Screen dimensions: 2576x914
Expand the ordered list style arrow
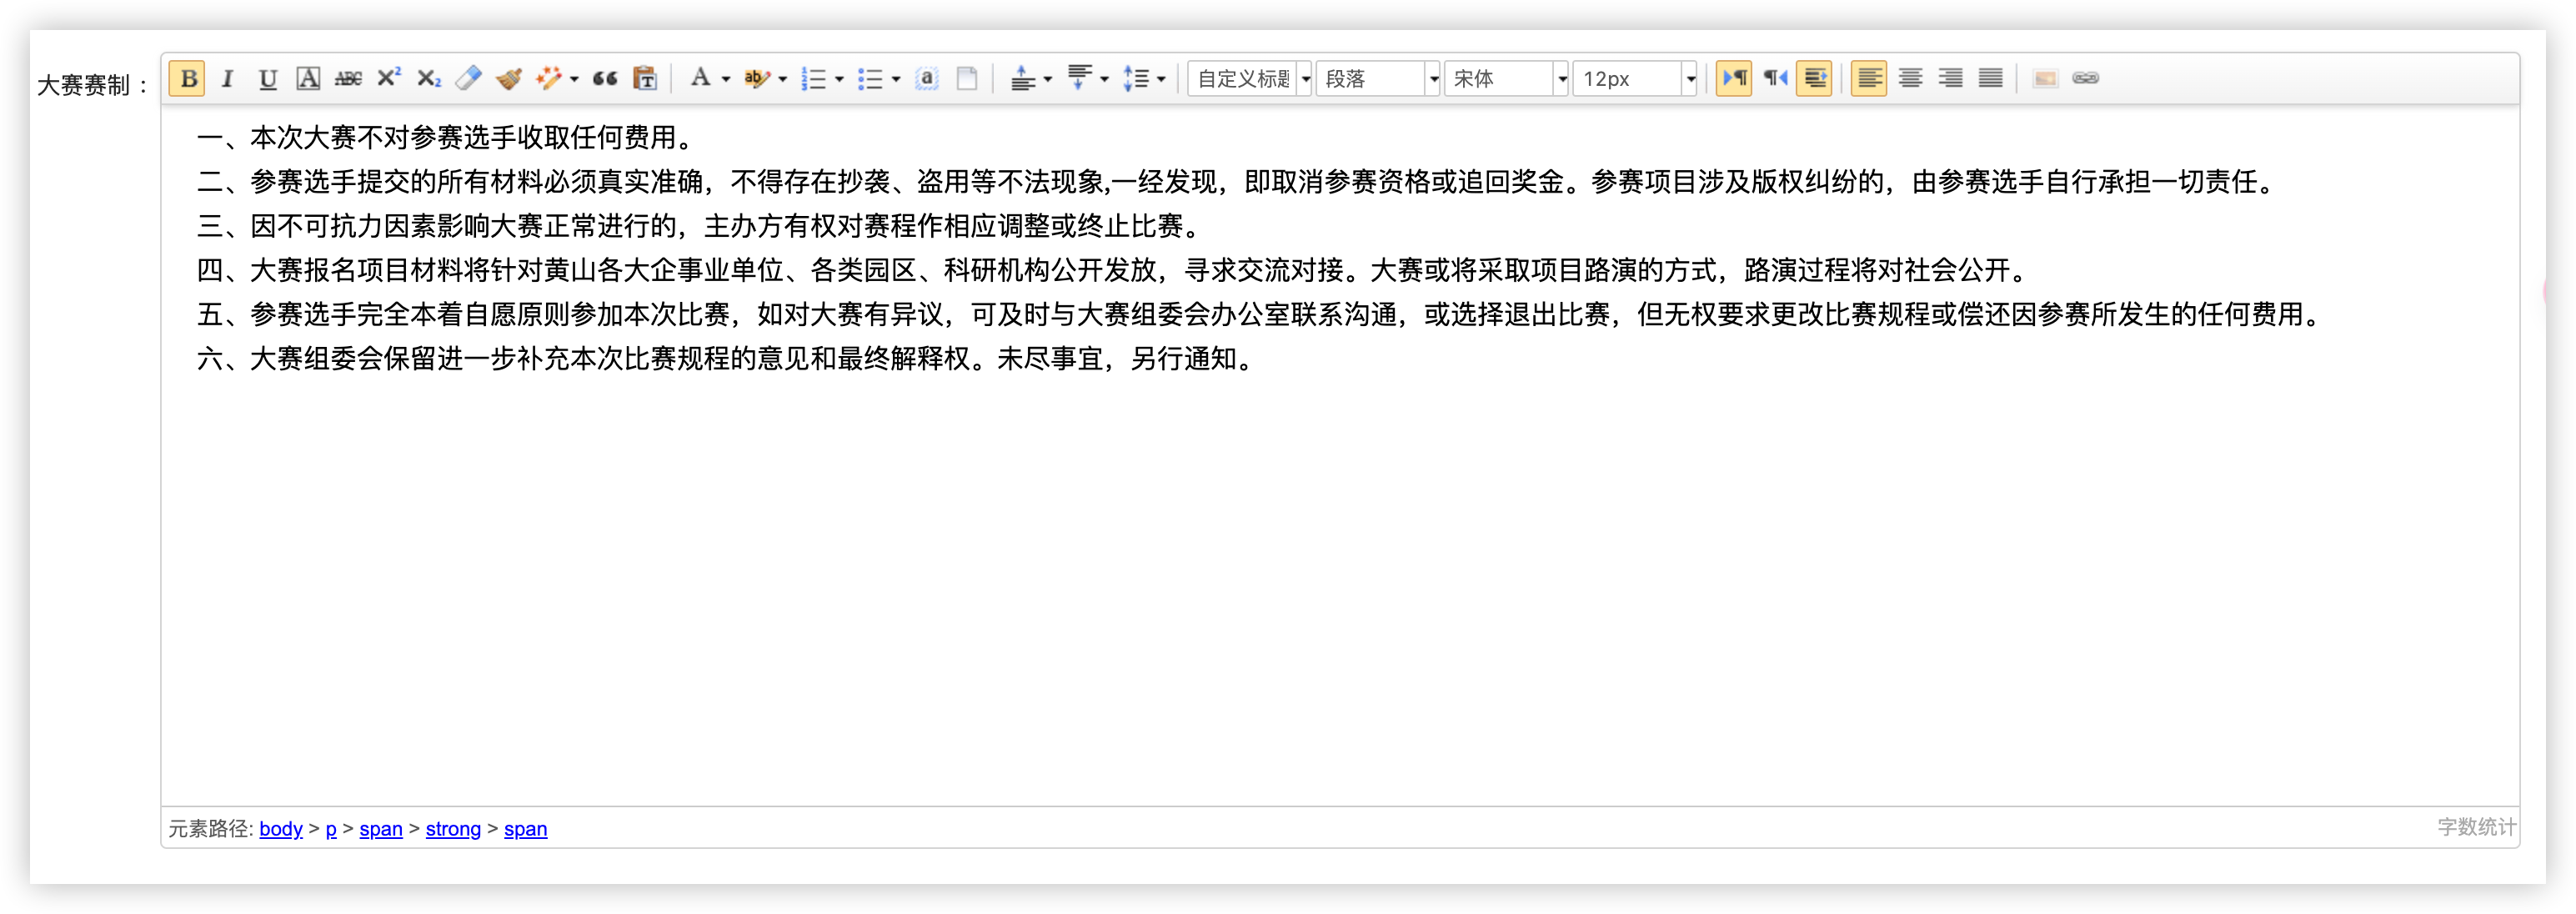coord(839,78)
